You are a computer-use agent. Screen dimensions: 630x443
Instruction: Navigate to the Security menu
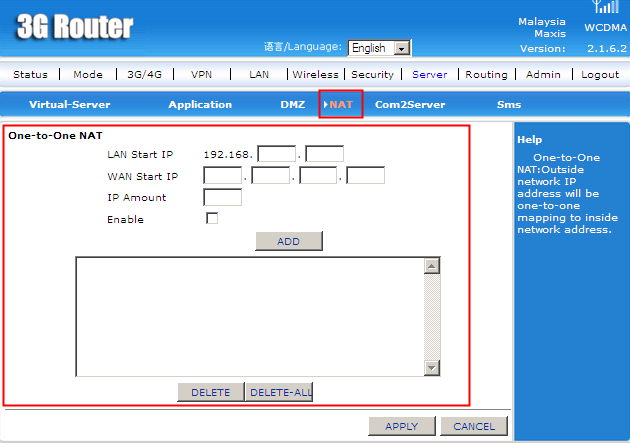click(372, 74)
